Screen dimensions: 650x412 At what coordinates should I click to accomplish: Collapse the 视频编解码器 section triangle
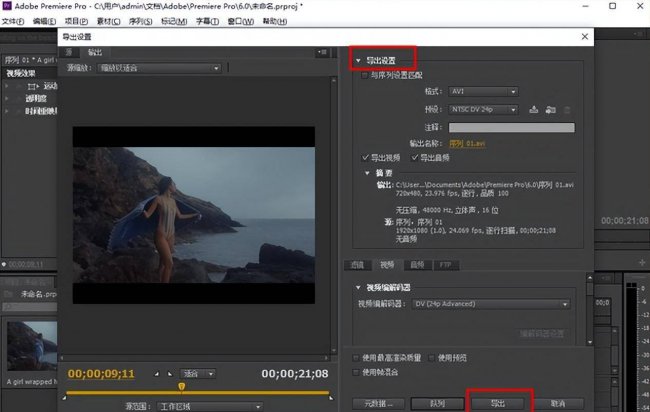(x=358, y=287)
